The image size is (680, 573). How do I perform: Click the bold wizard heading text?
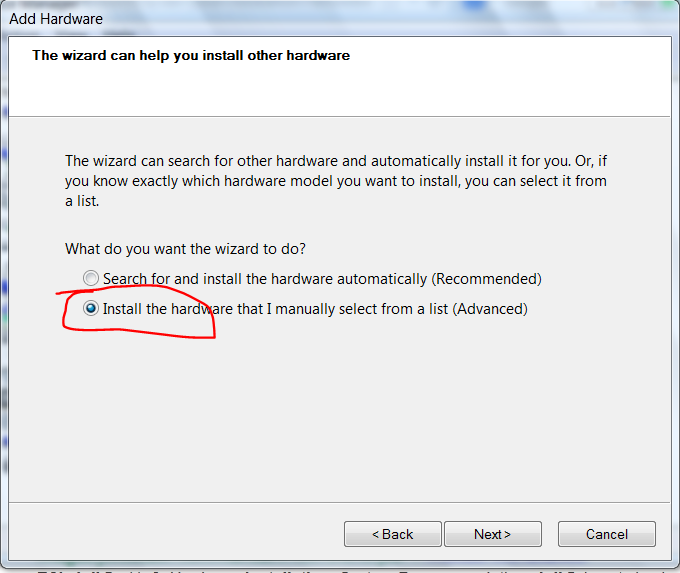point(191,56)
